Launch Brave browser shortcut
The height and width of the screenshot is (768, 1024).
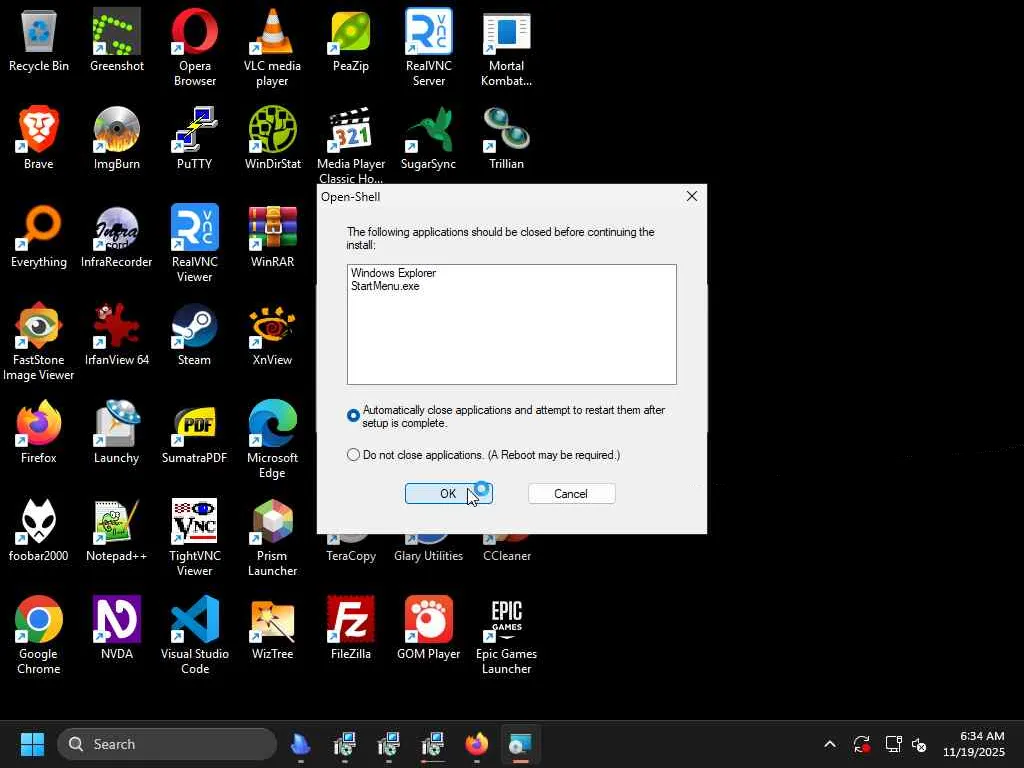point(39,138)
